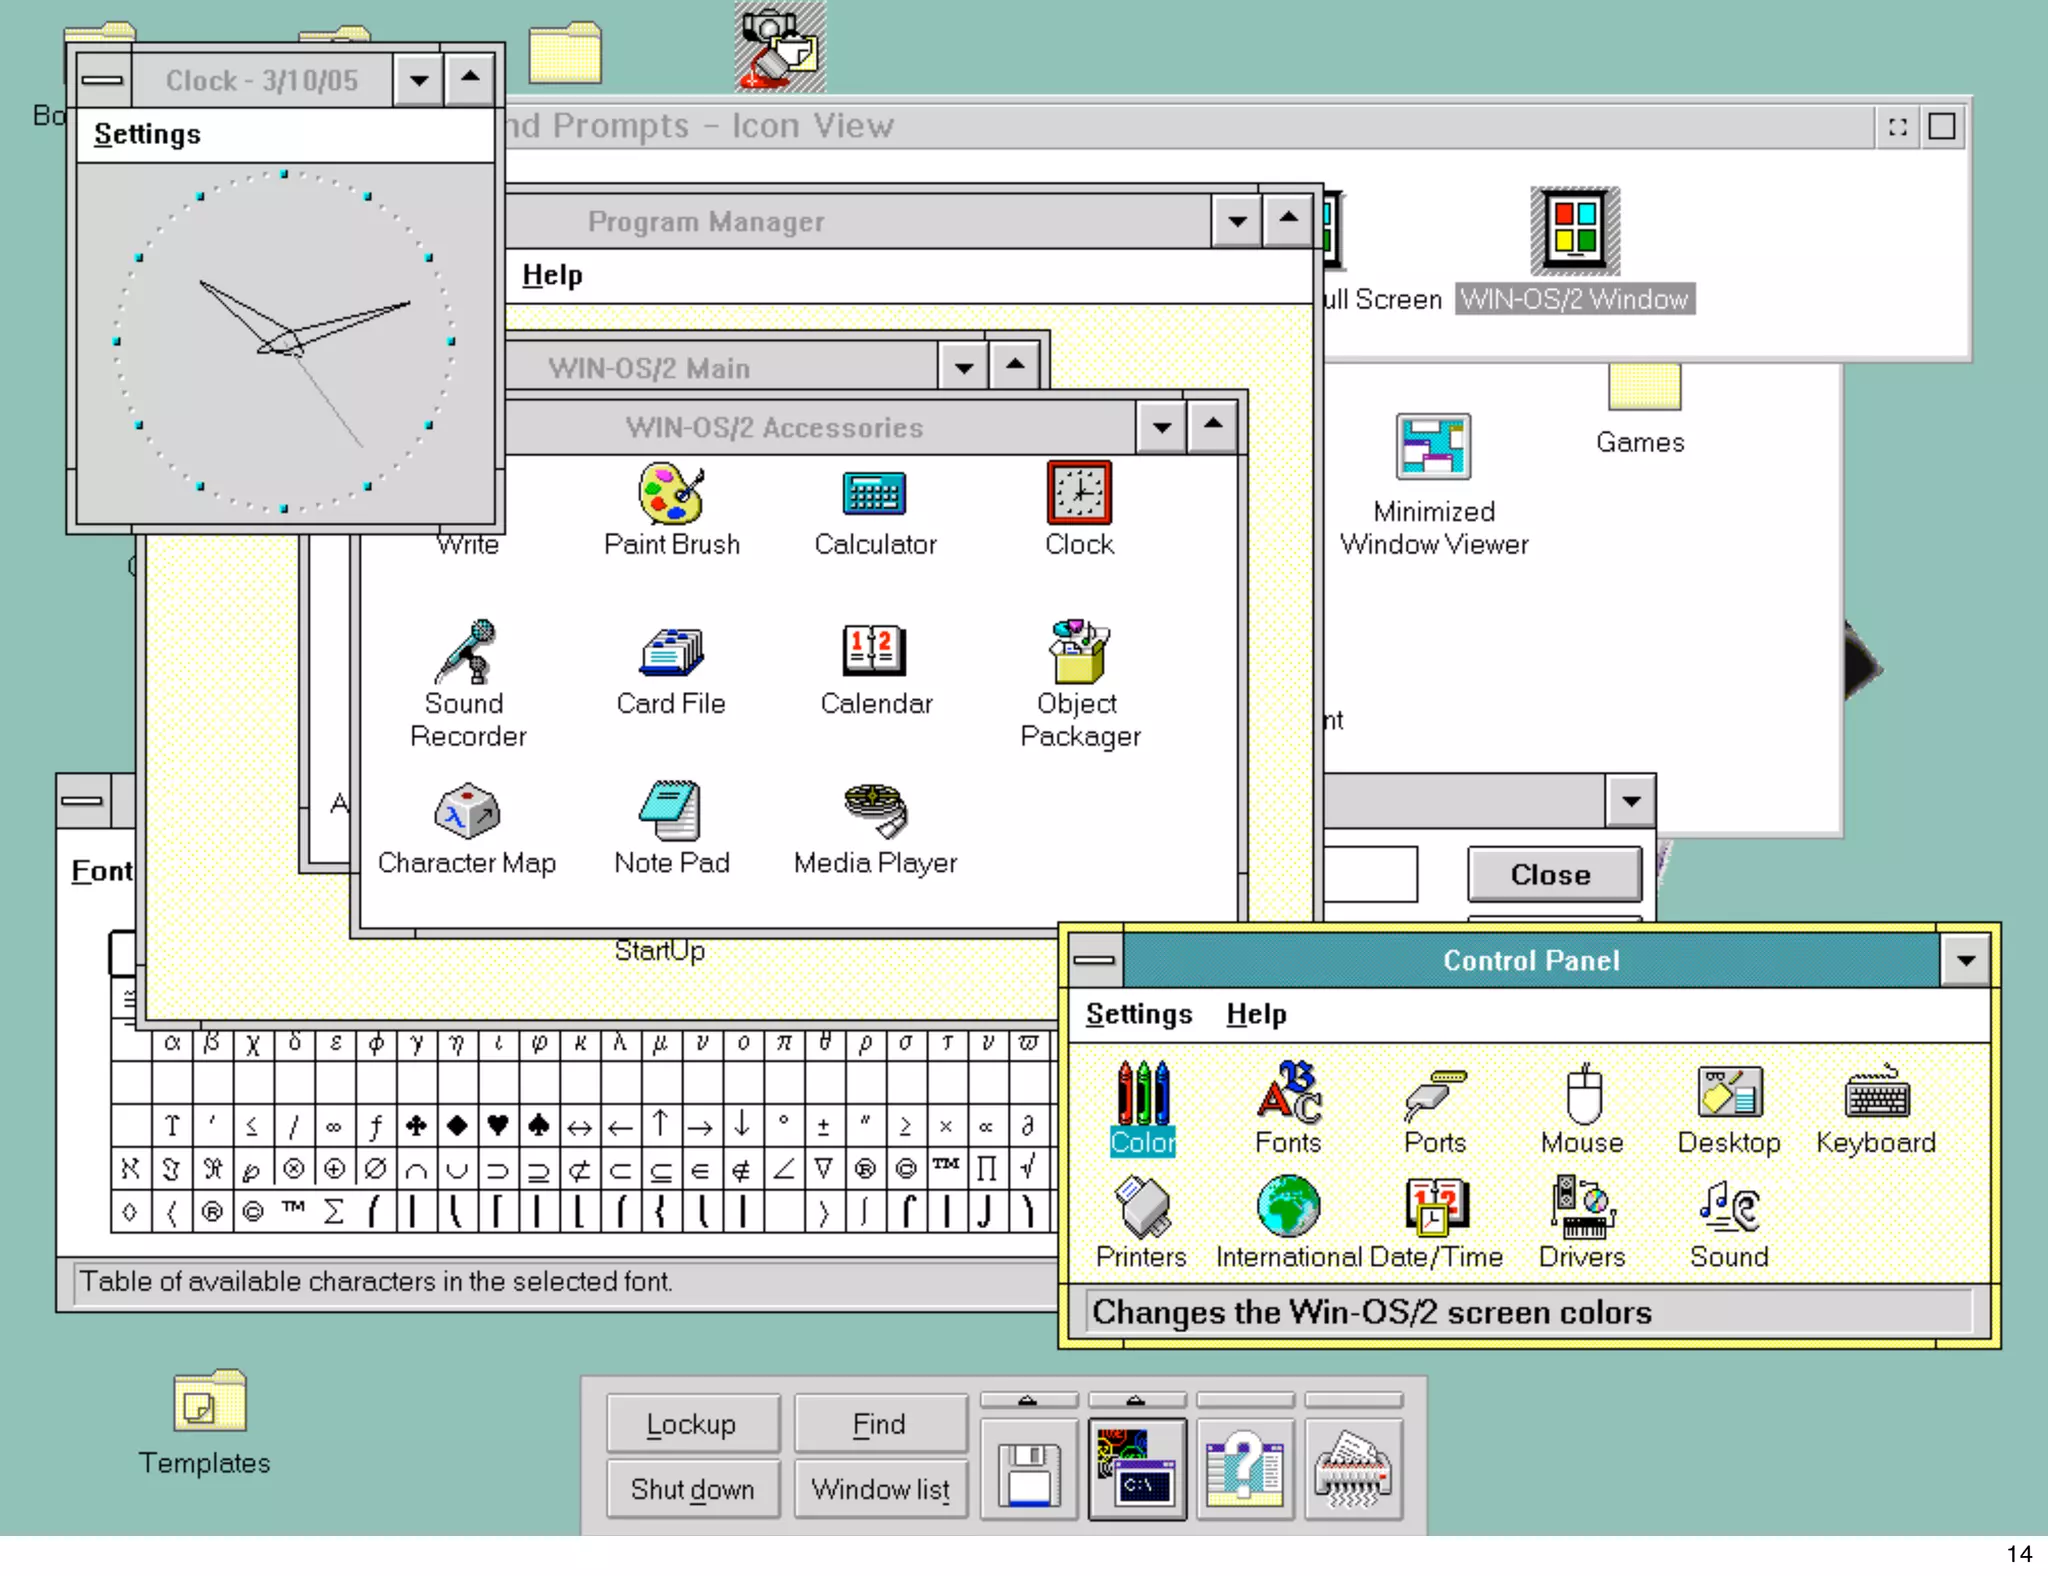Select the heart symbol in the character grid

497,1127
